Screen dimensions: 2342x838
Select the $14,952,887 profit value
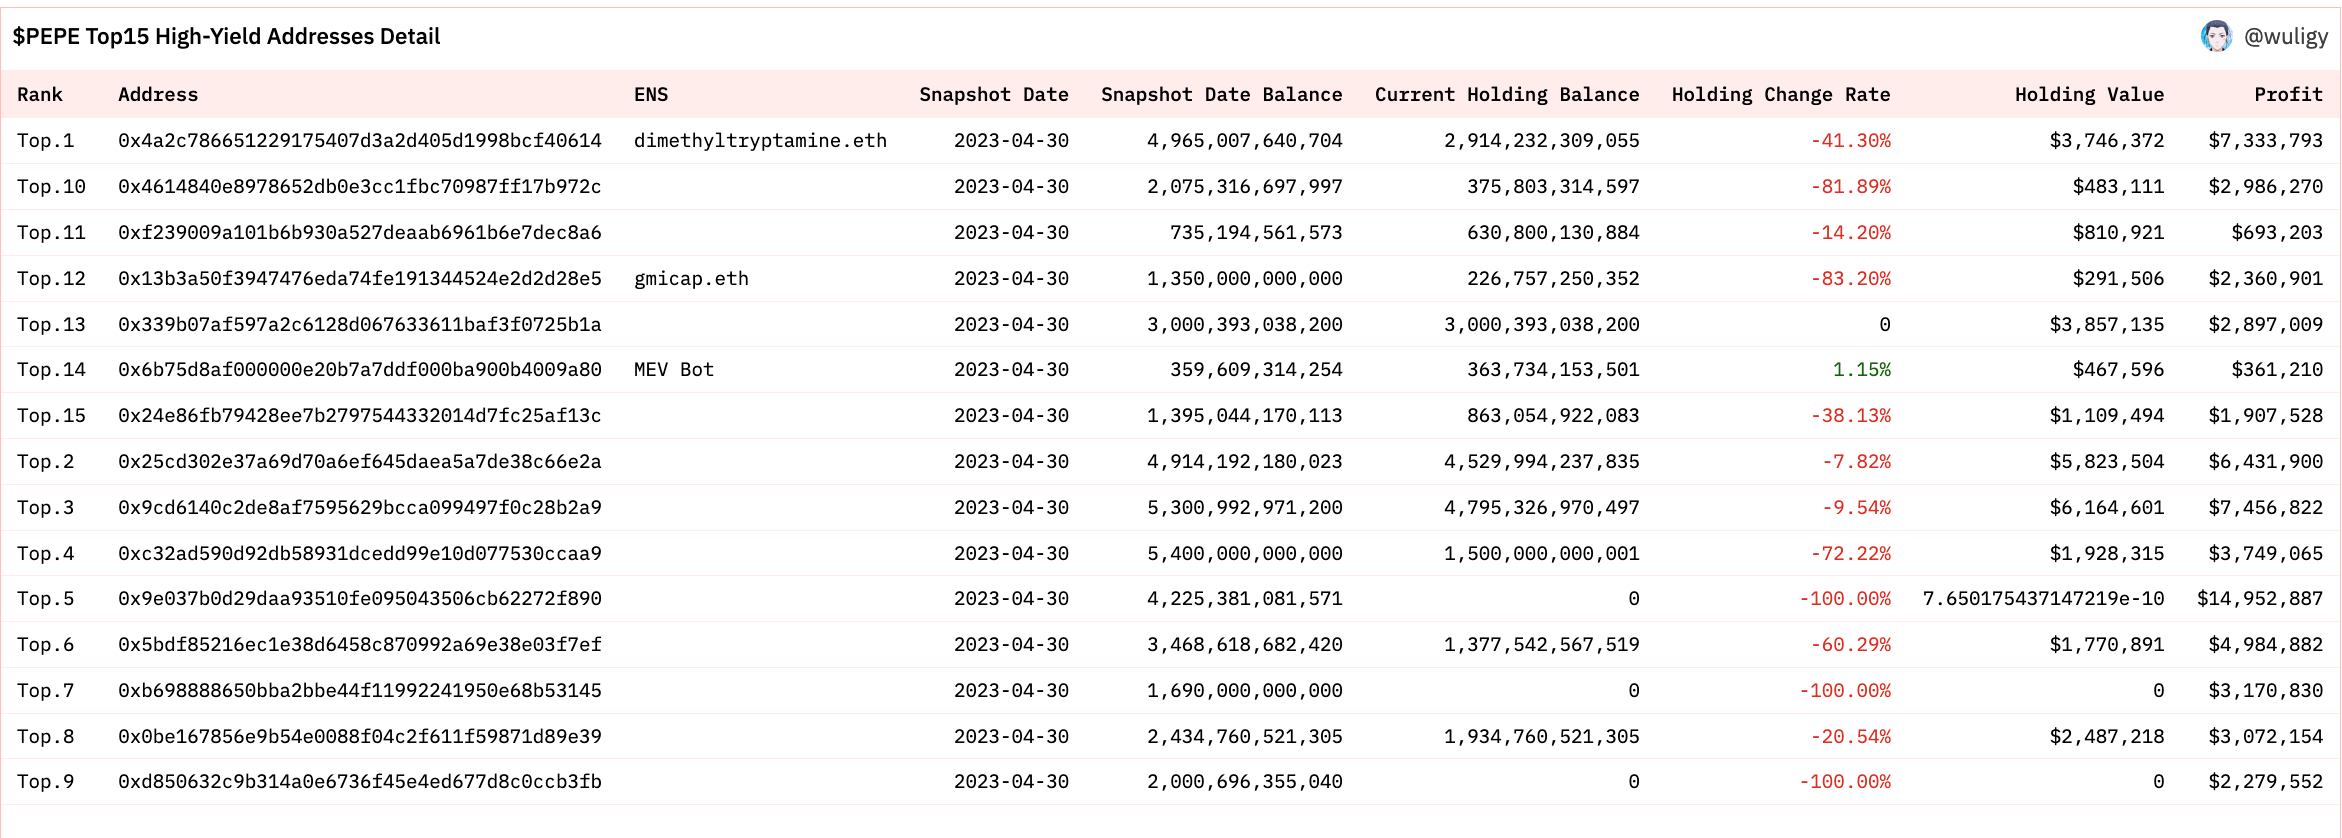click(2259, 599)
